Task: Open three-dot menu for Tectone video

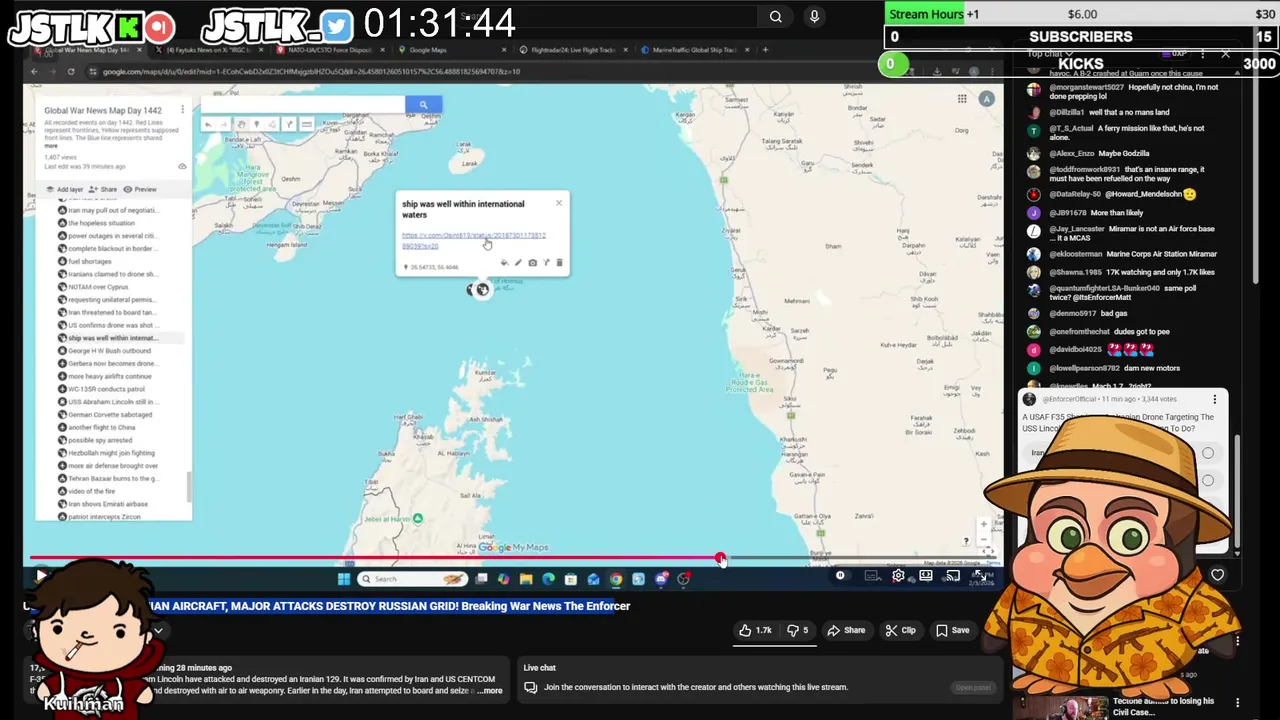Action: (x=1237, y=703)
